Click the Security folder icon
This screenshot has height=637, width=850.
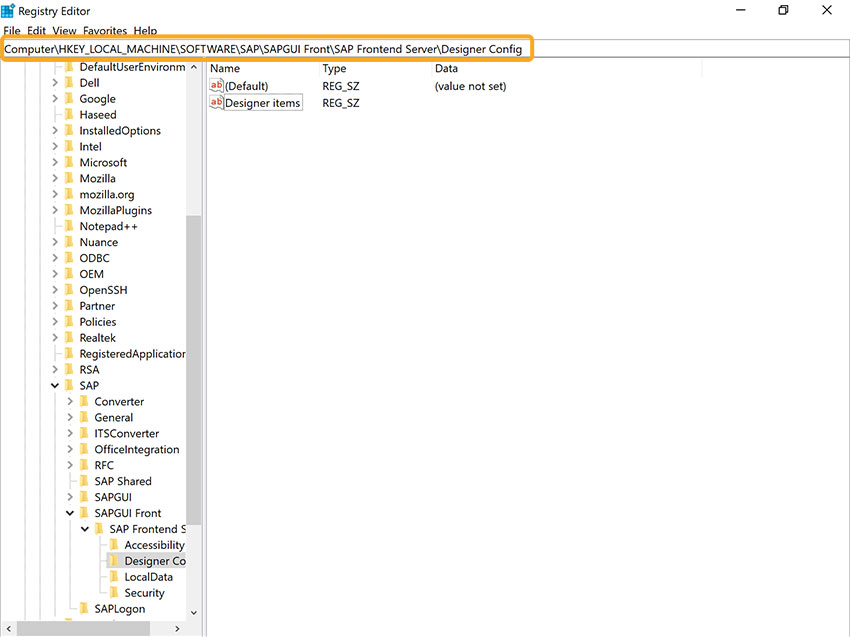coord(114,593)
